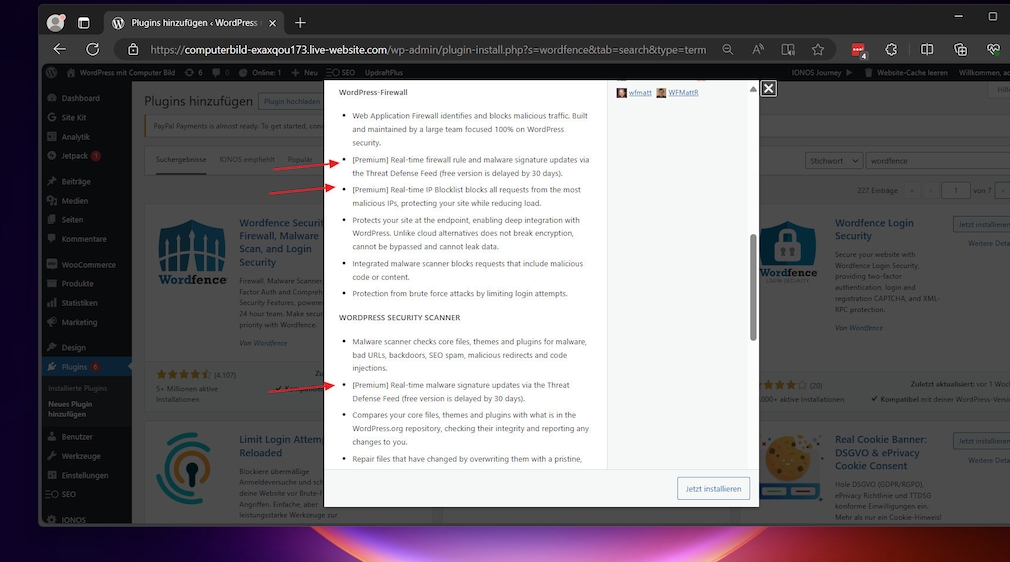Viewport: 1010px width, 562px height.
Task: Open the Plugins menu in the WordPress sidebar
Action: (x=75, y=367)
